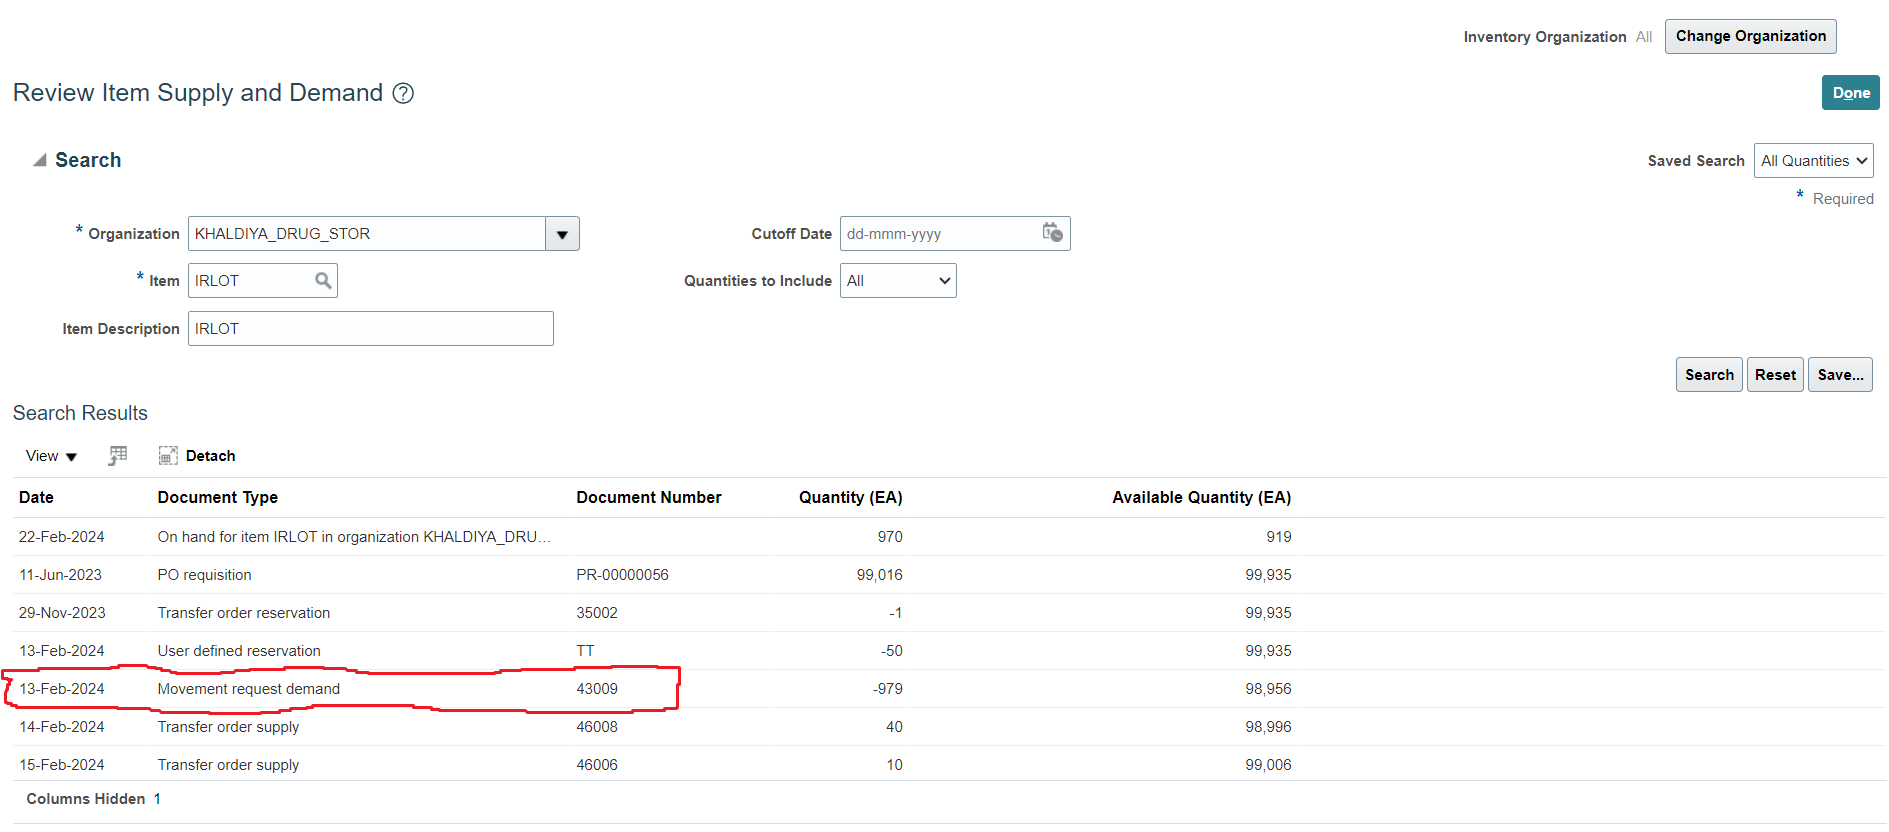Click Columns Hidden indicator
This screenshot has height=832, width=1889.
coord(94,799)
